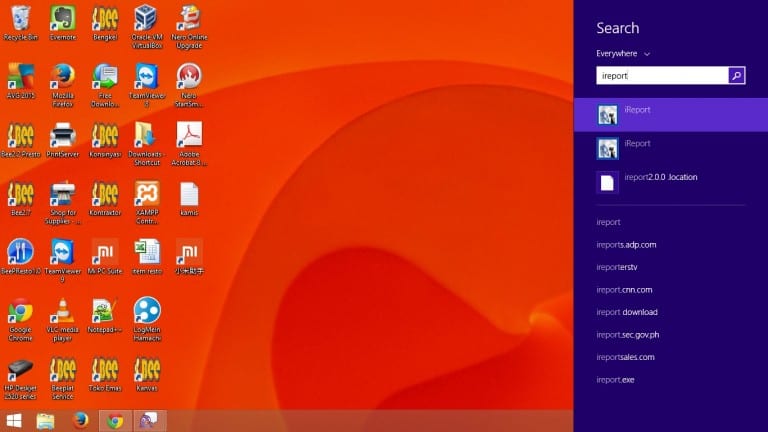Image resolution: width=768 pixels, height=432 pixels.
Task: Open TeamViewer 8 desktop icon
Action: click(147, 85)
